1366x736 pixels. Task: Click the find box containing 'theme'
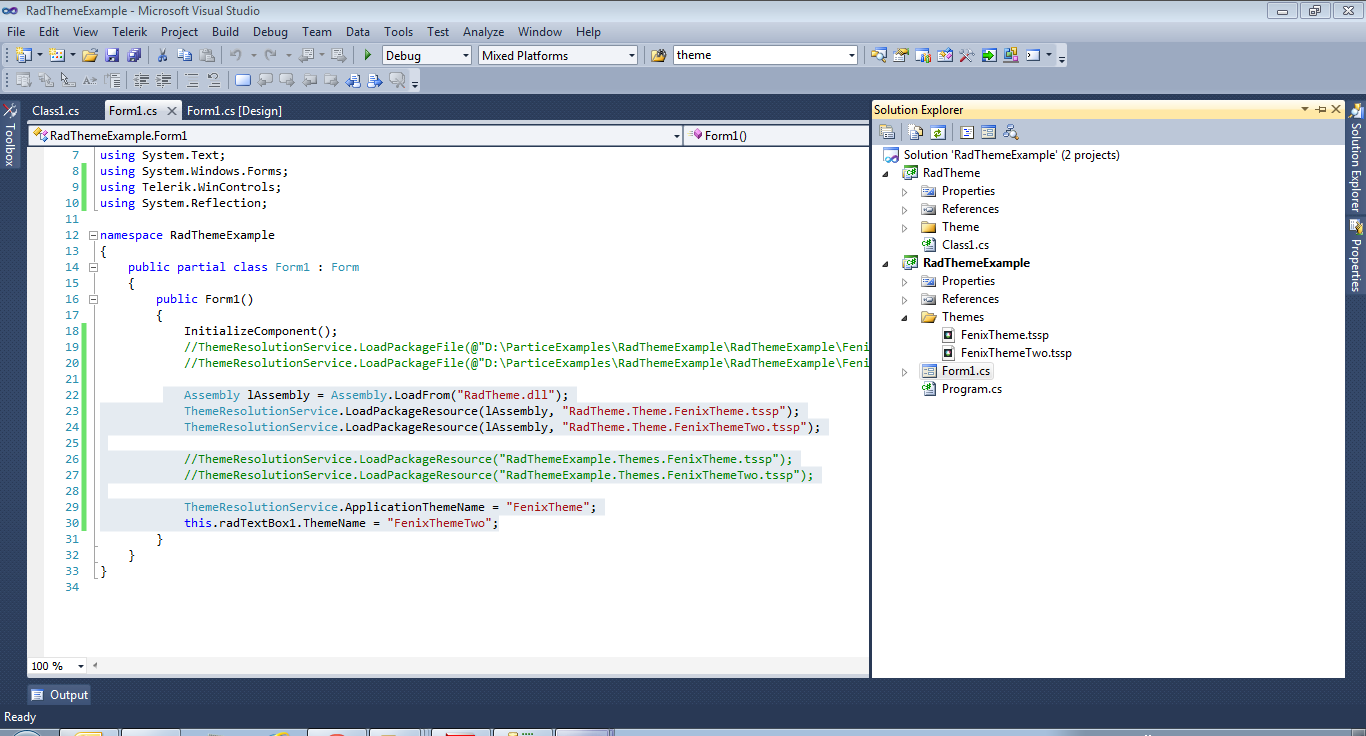[758, 56]
